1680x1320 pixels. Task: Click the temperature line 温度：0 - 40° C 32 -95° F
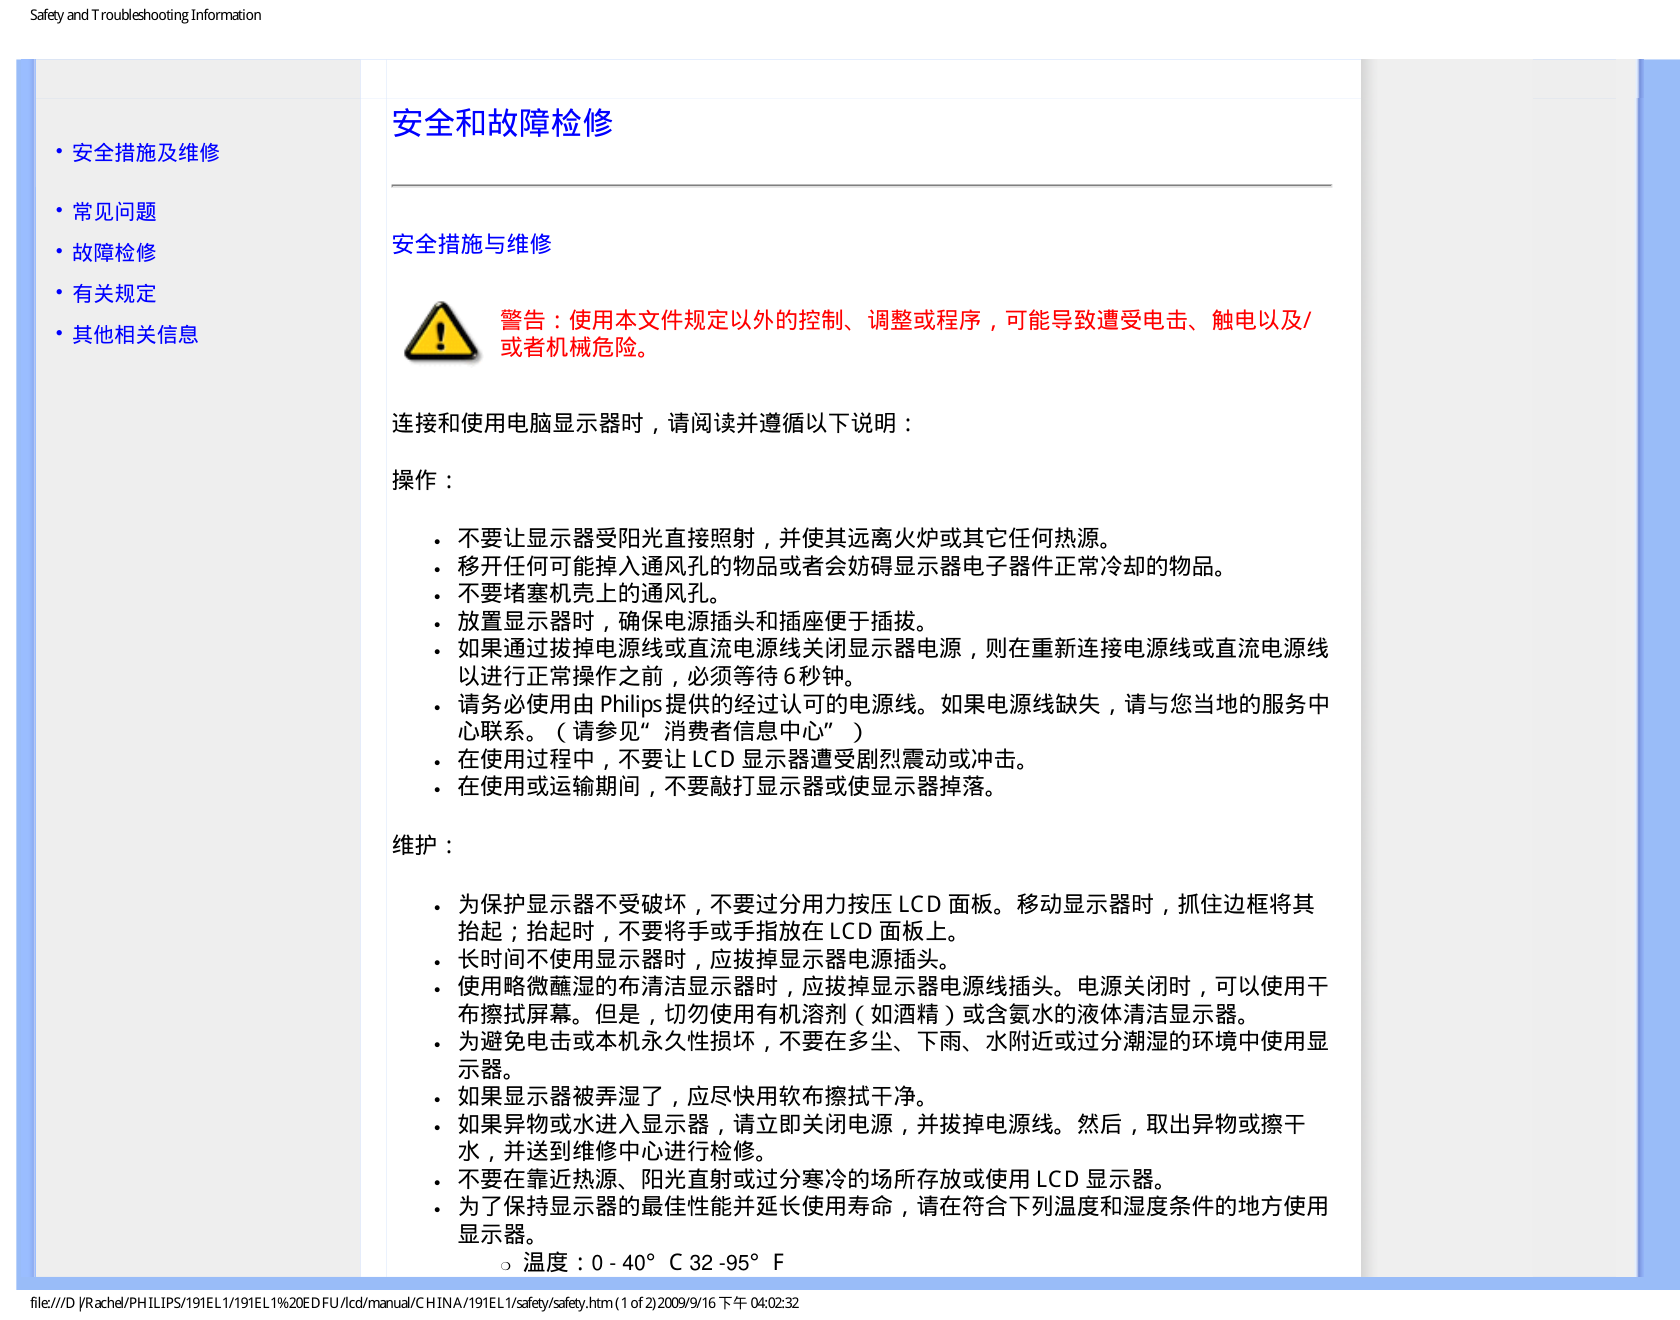point(653,1263)
